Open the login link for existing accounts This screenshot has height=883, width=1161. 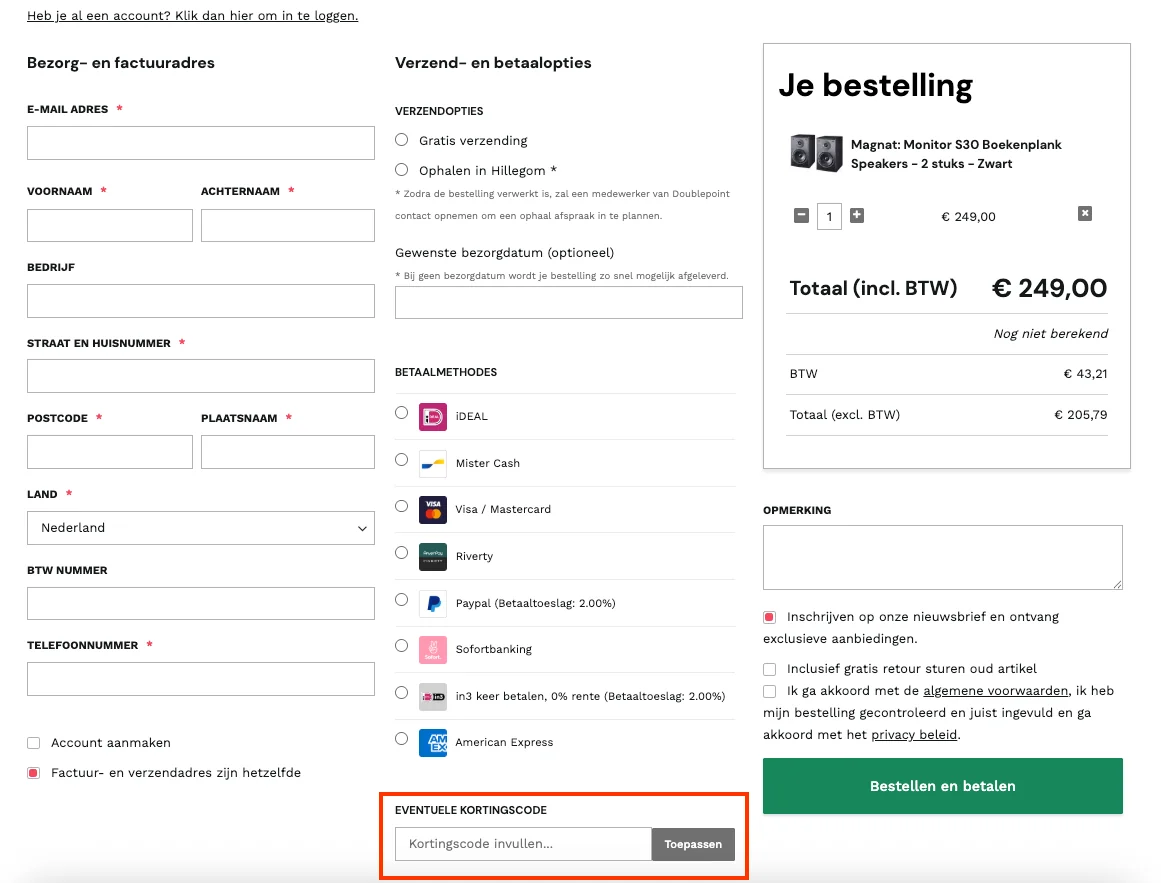tap(190, 15)
